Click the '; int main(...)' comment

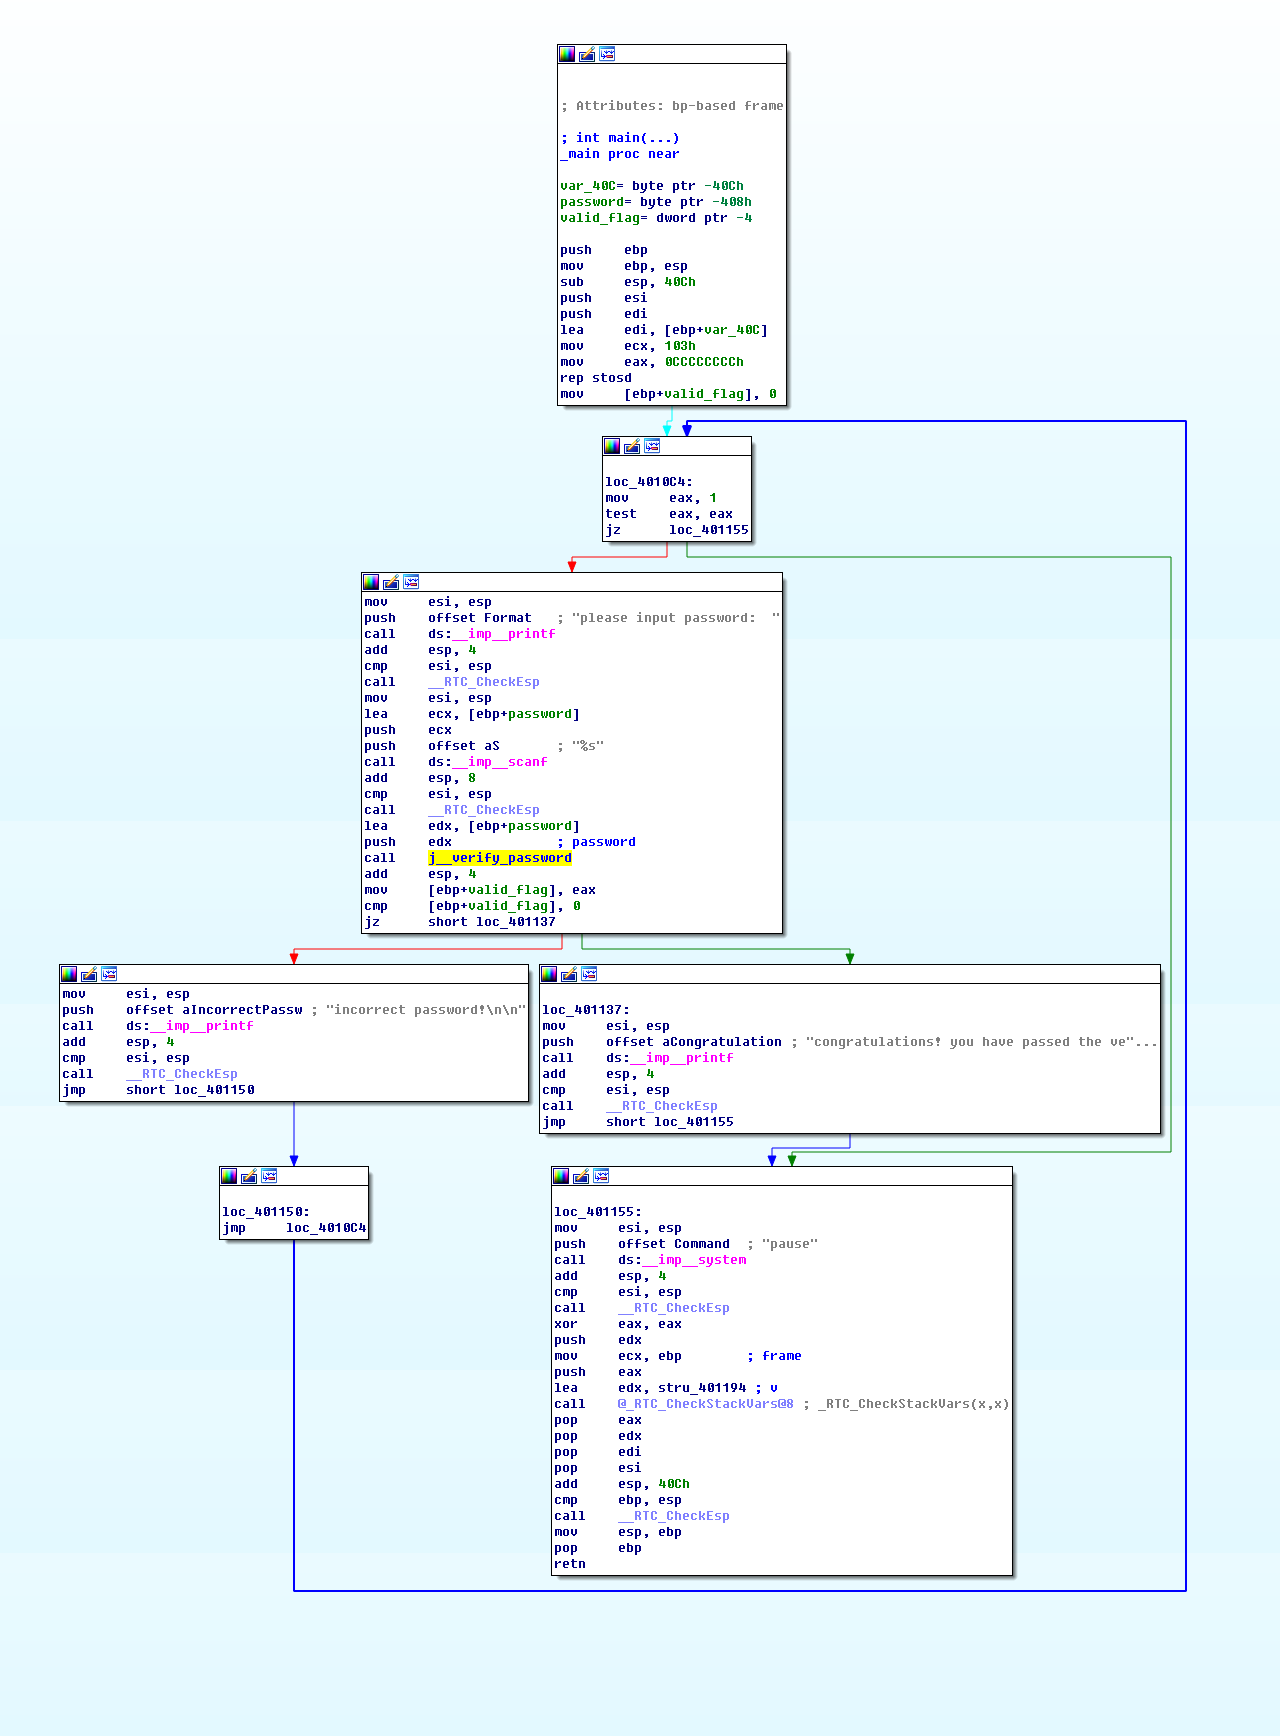(620, 138)
